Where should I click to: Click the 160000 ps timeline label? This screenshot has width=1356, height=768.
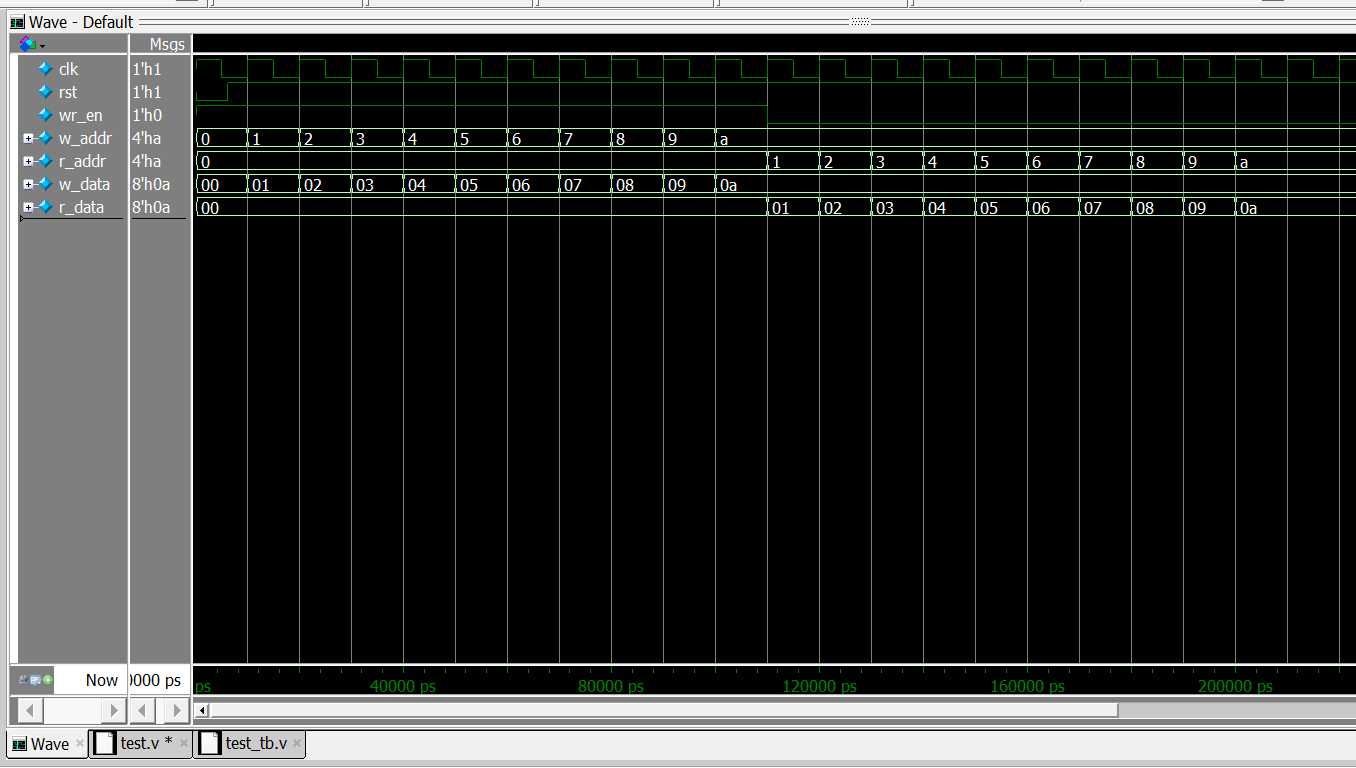click(1028, 687)
